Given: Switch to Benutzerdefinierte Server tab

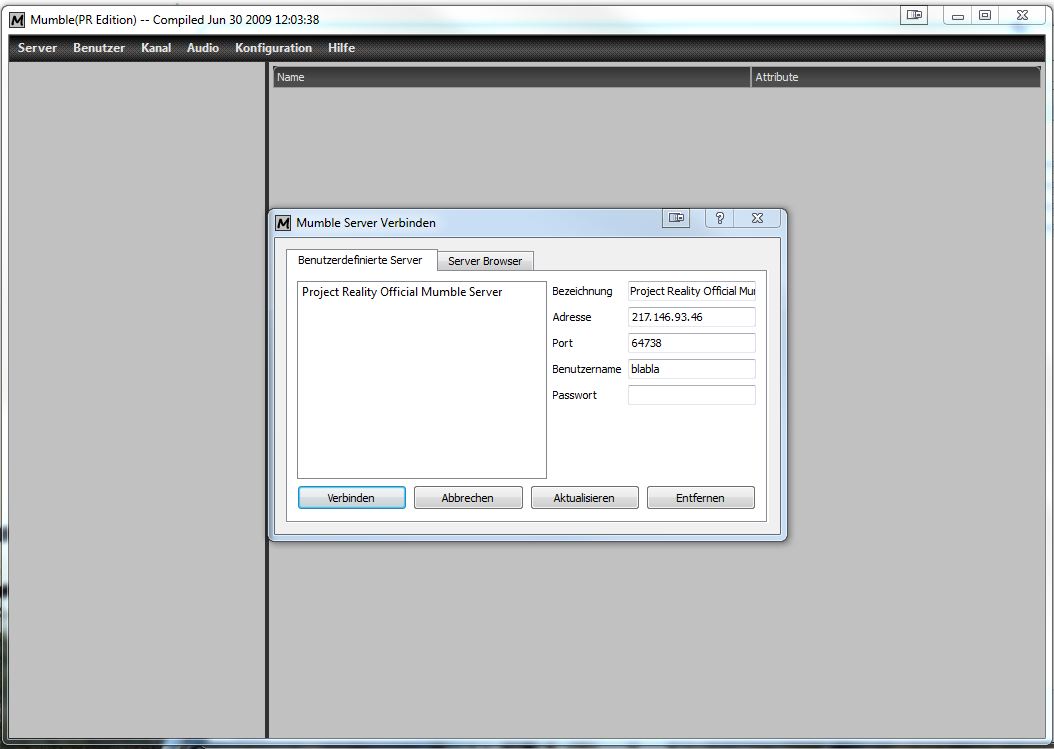Looking at the screenshot, I should [x=361, y=260].
